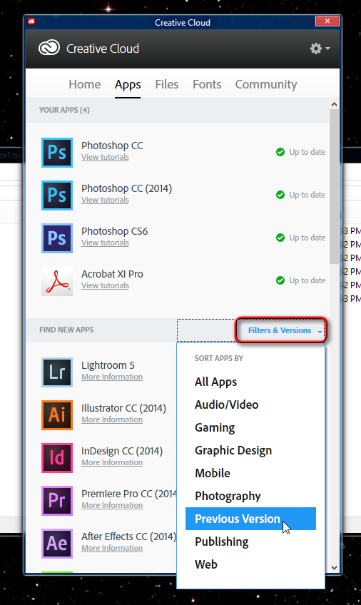Click the Illustrator CC (2014) icon

point(57,415)
